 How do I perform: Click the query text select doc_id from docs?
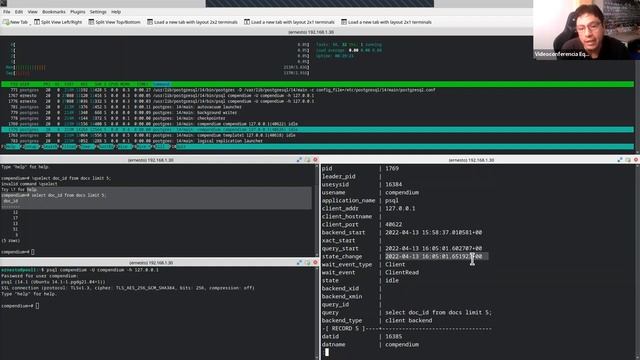(x=438, y=312)
